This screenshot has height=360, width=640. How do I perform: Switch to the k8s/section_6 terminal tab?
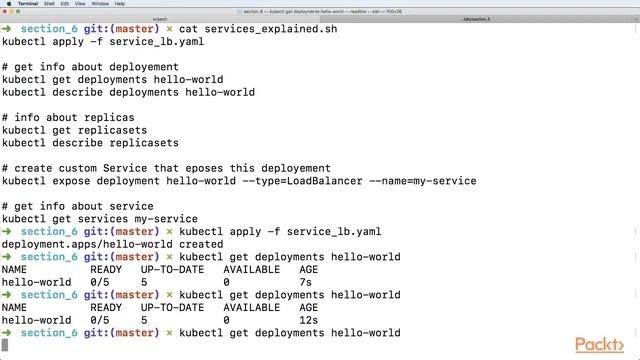[x=476, y=19]
